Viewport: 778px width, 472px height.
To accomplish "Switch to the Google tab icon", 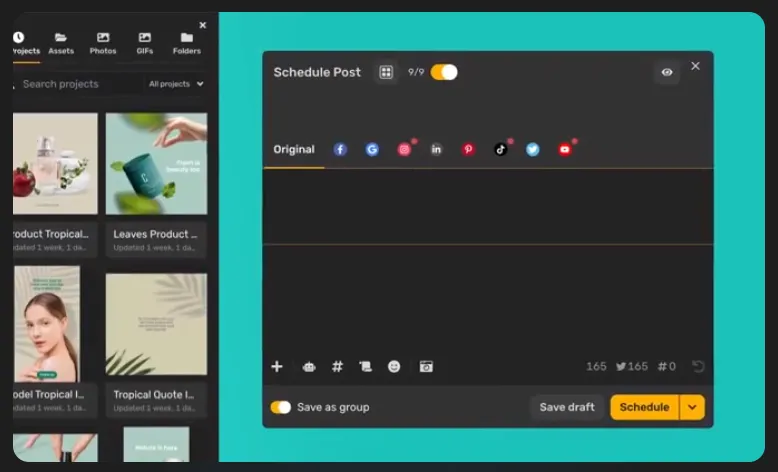I will [372, 149].
